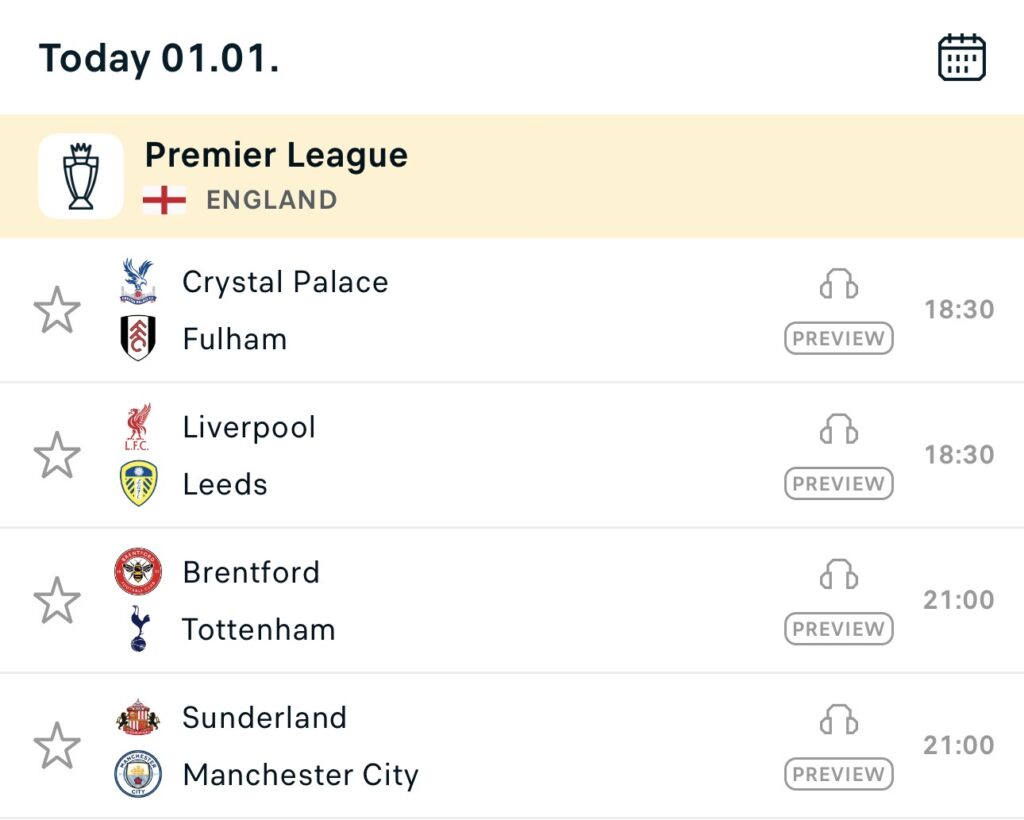Click the England flag icon
This screenshot has height=820, width=1024.
pyautogui.click(x=164, y=200)
